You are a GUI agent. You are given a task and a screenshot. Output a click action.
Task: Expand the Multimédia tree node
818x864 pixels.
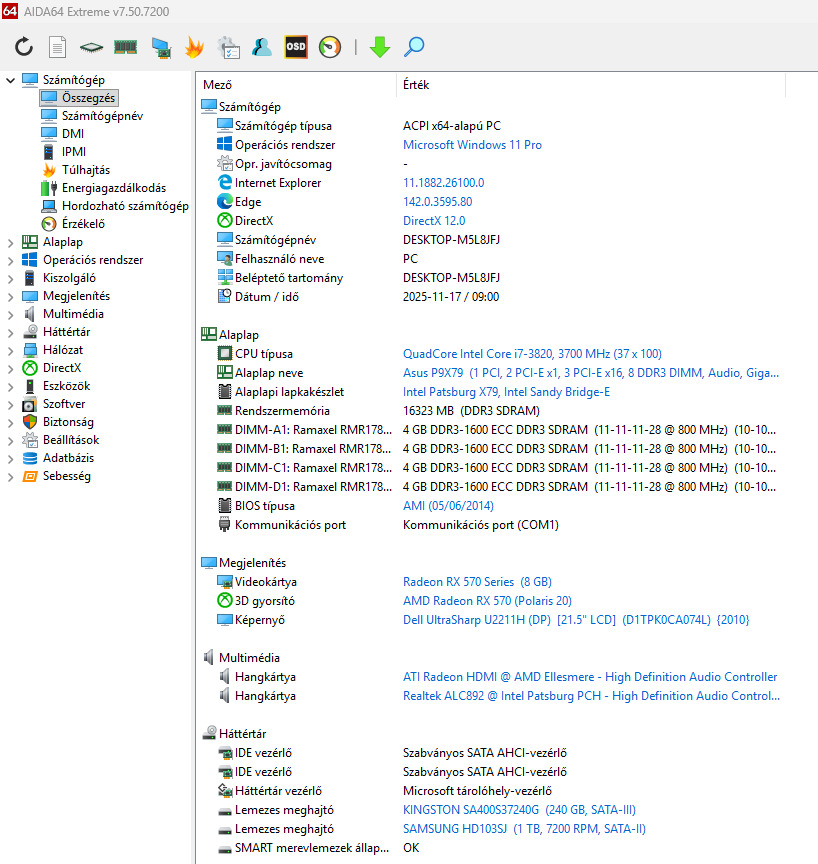click(10, 315)
